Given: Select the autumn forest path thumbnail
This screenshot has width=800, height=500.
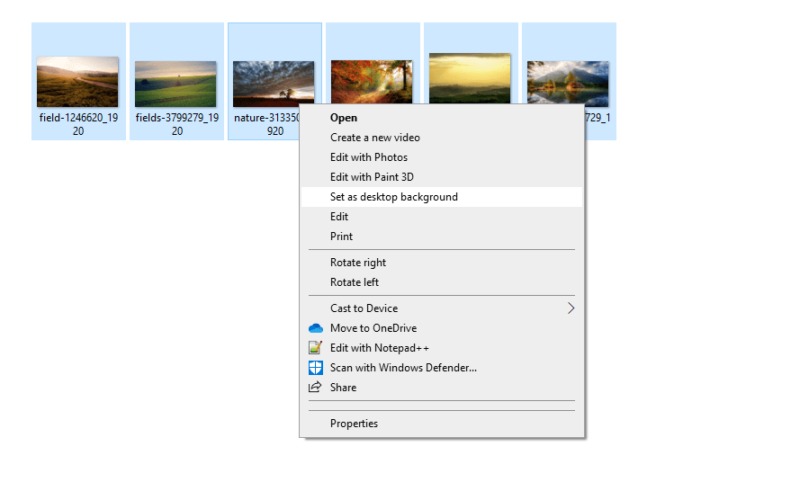Looking at the screenshot, I should [371, 82].
